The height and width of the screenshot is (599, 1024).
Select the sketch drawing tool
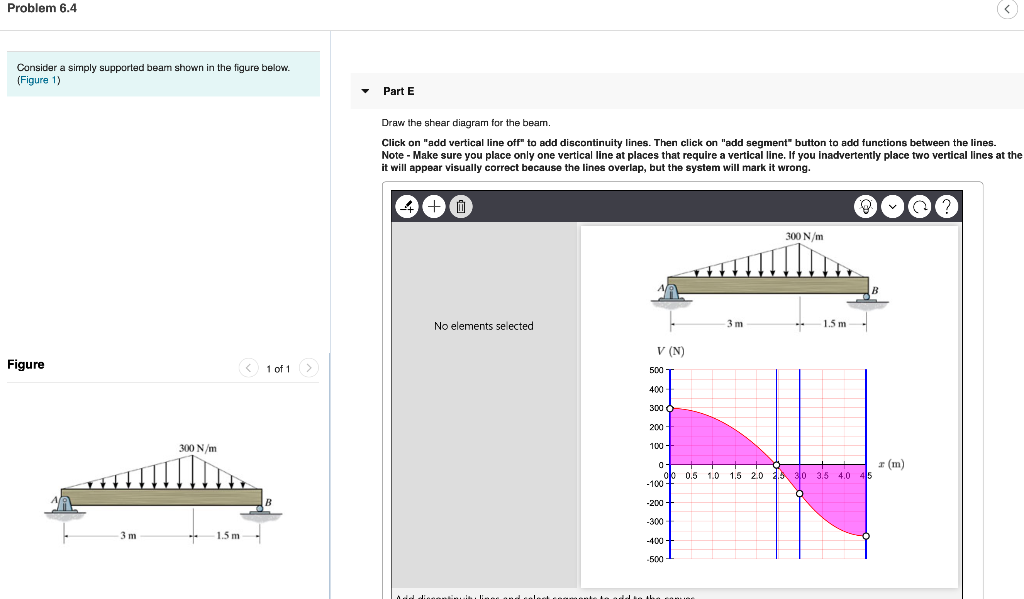pyautogui.click(x=407, y=206)
